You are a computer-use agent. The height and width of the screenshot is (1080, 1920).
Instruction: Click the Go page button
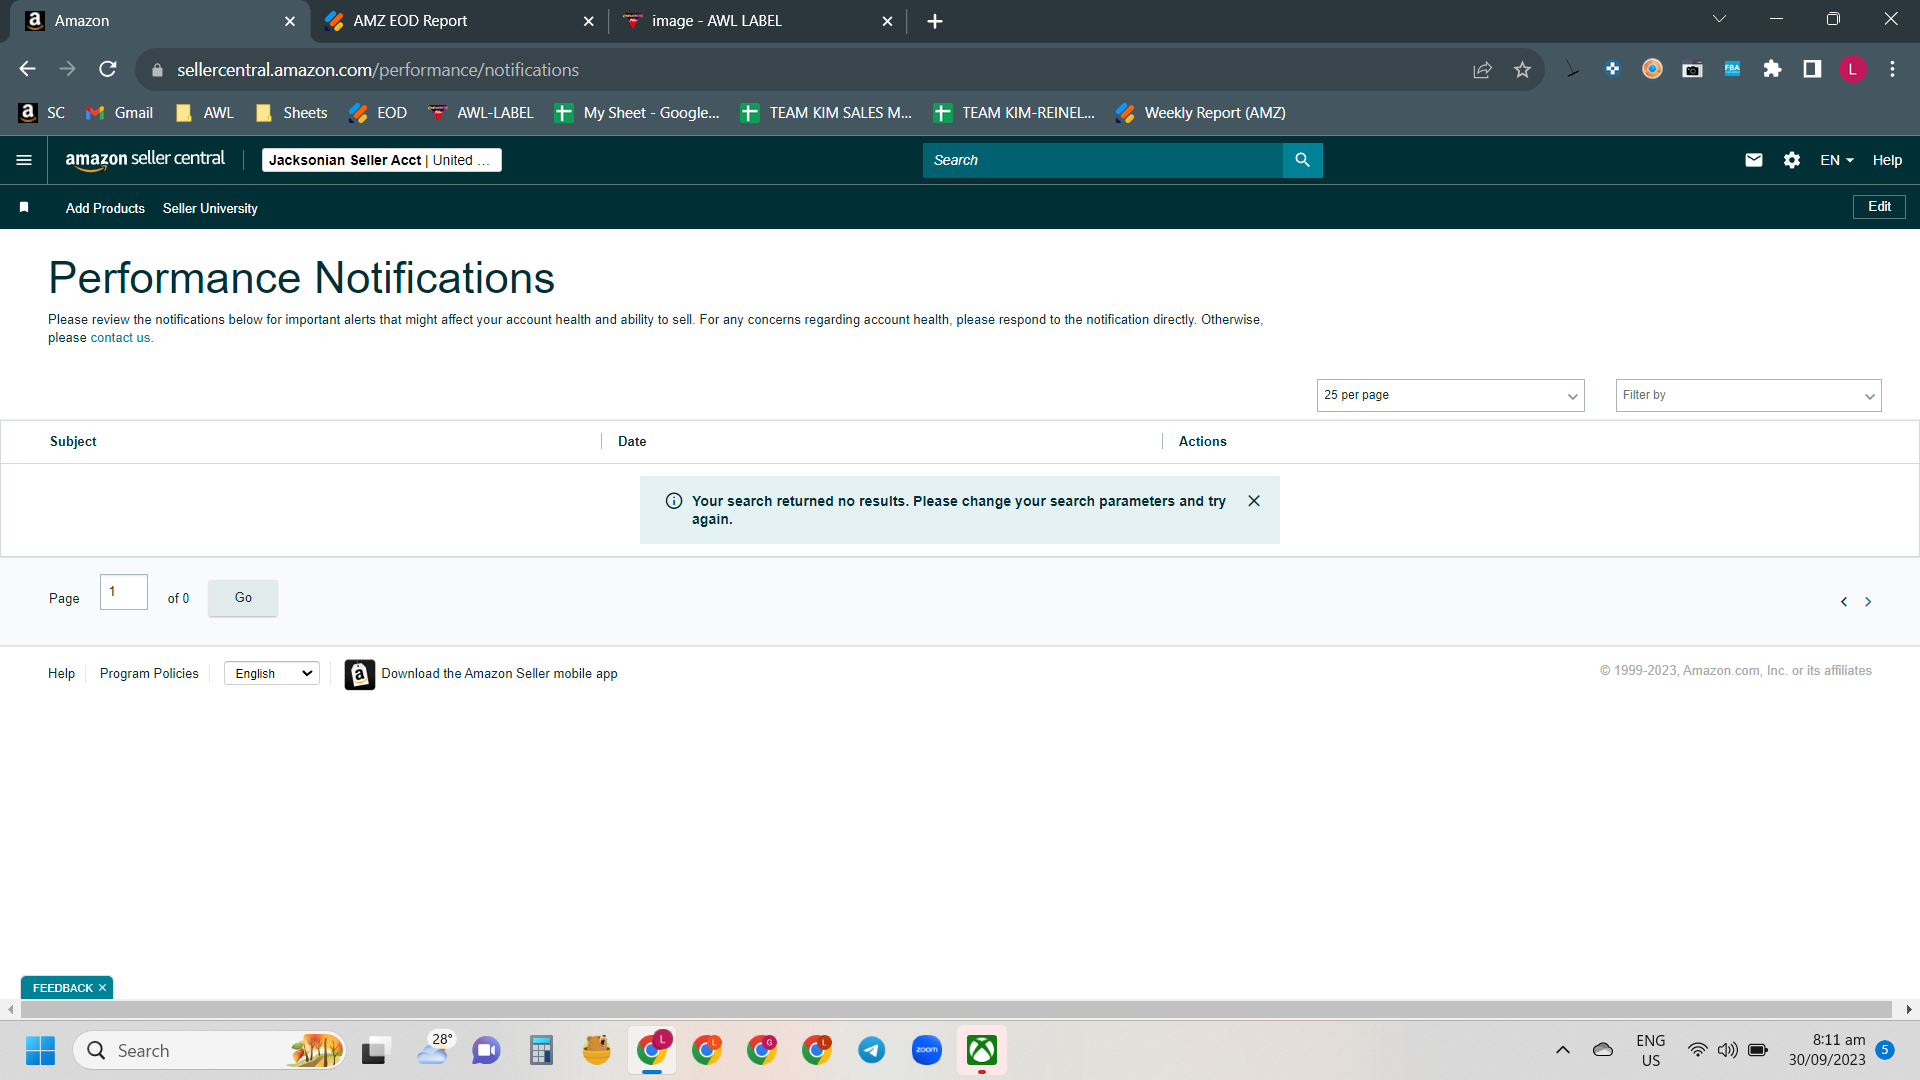pyautogui.click(x=243, y=598)
